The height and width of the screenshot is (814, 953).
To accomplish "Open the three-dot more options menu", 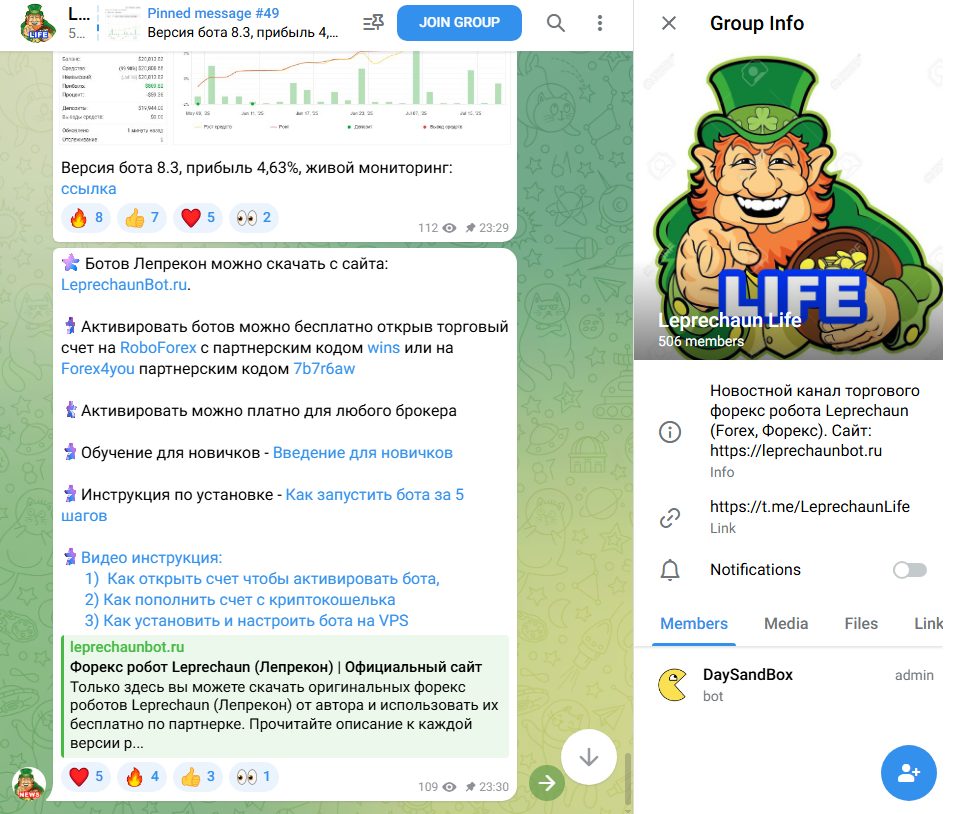I will [x=600, y=23].
